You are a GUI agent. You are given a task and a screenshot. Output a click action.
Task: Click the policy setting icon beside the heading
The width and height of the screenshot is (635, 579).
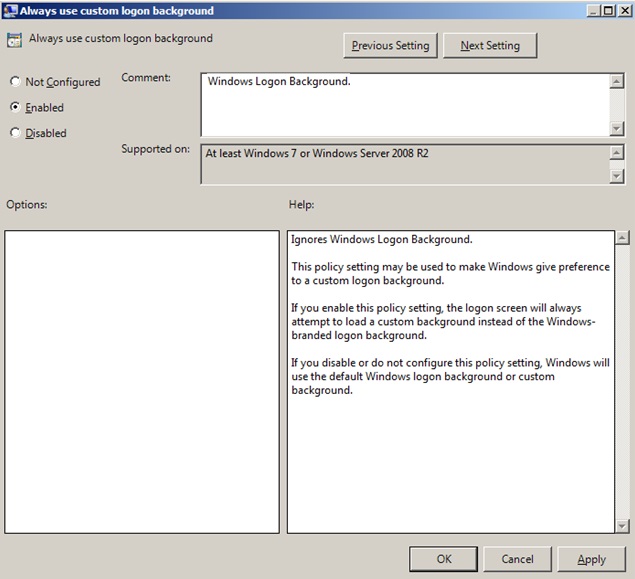[15, 40]
